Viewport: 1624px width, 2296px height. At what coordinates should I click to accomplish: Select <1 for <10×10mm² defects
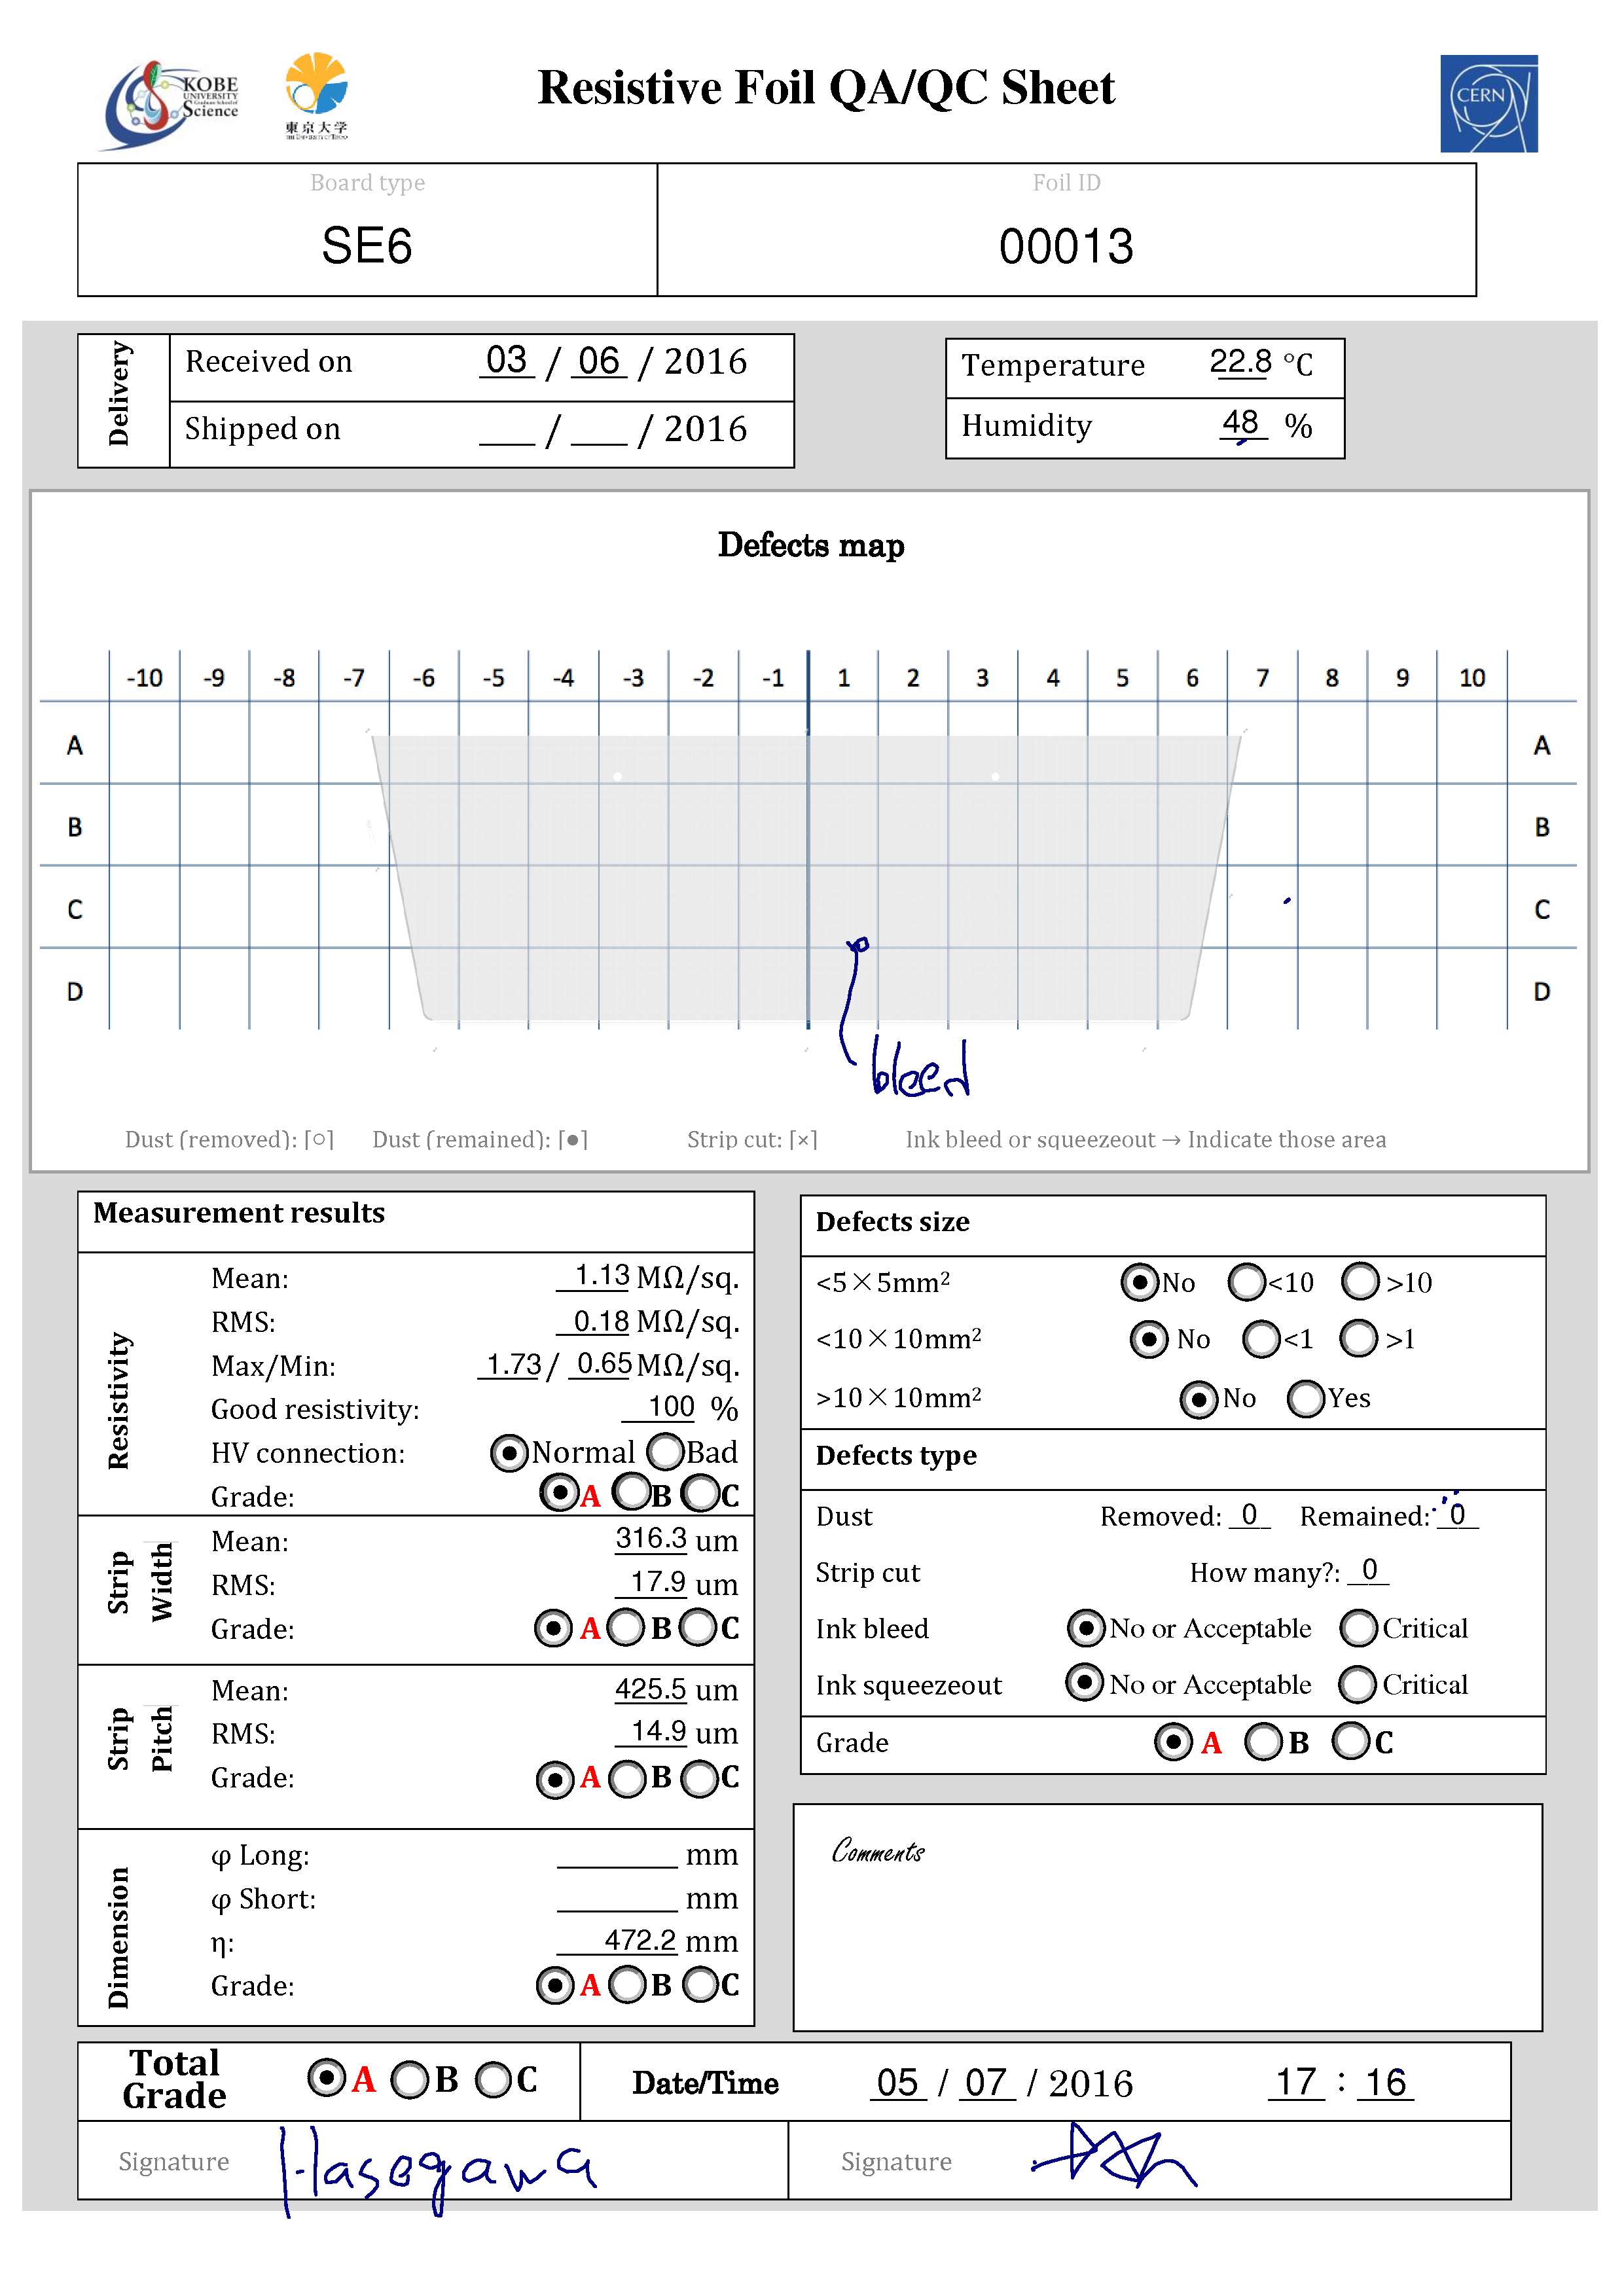(x=1261, y=1339)
